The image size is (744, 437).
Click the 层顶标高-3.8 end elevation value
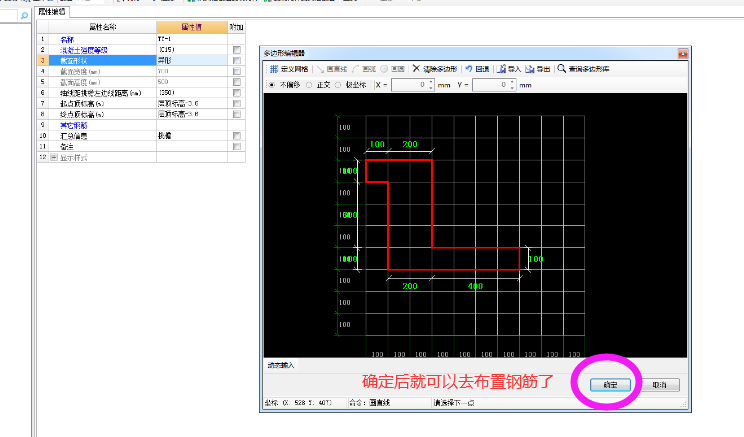coord(192,114)
